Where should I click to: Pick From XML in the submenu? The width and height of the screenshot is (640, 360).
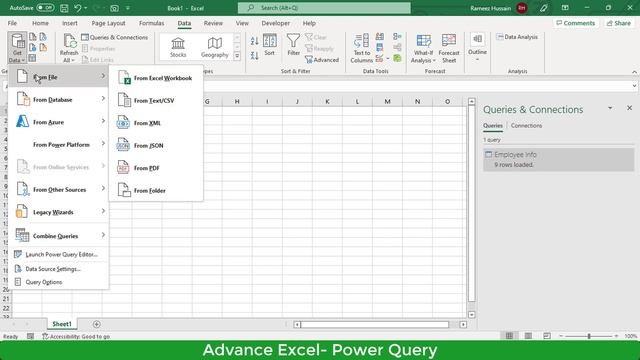[156, 123]
